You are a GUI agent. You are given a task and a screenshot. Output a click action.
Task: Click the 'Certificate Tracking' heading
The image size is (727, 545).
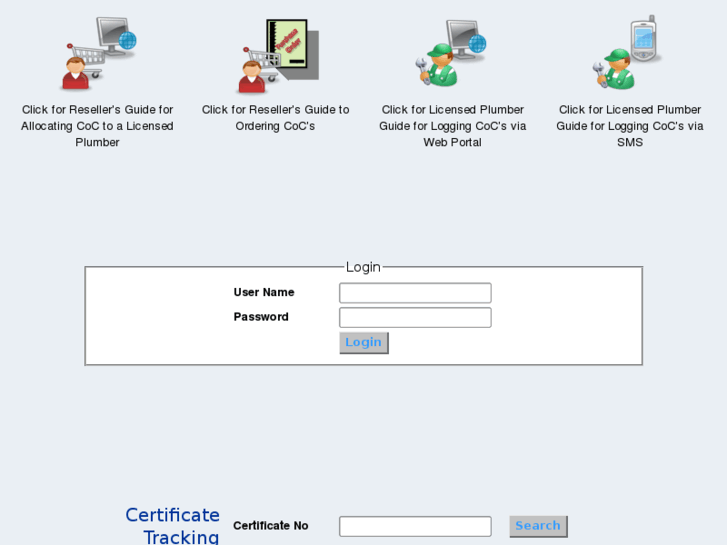[x=172, y=526]
